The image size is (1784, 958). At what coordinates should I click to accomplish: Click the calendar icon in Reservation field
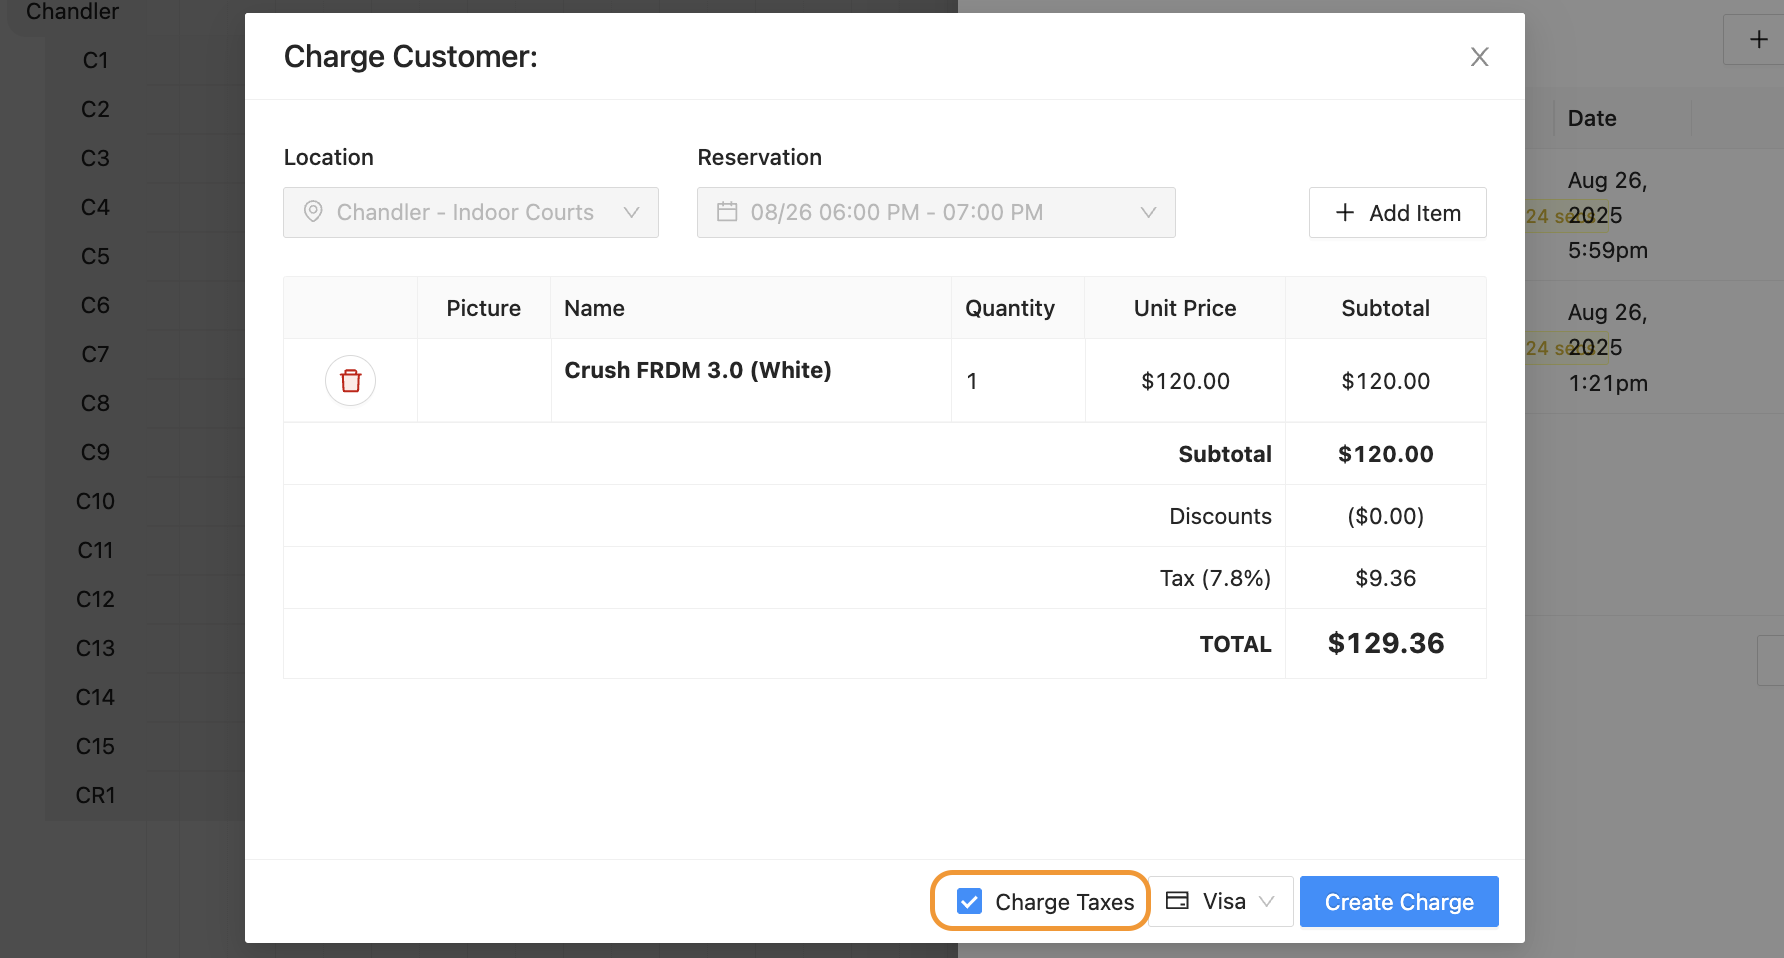click(x=727, y=212)
